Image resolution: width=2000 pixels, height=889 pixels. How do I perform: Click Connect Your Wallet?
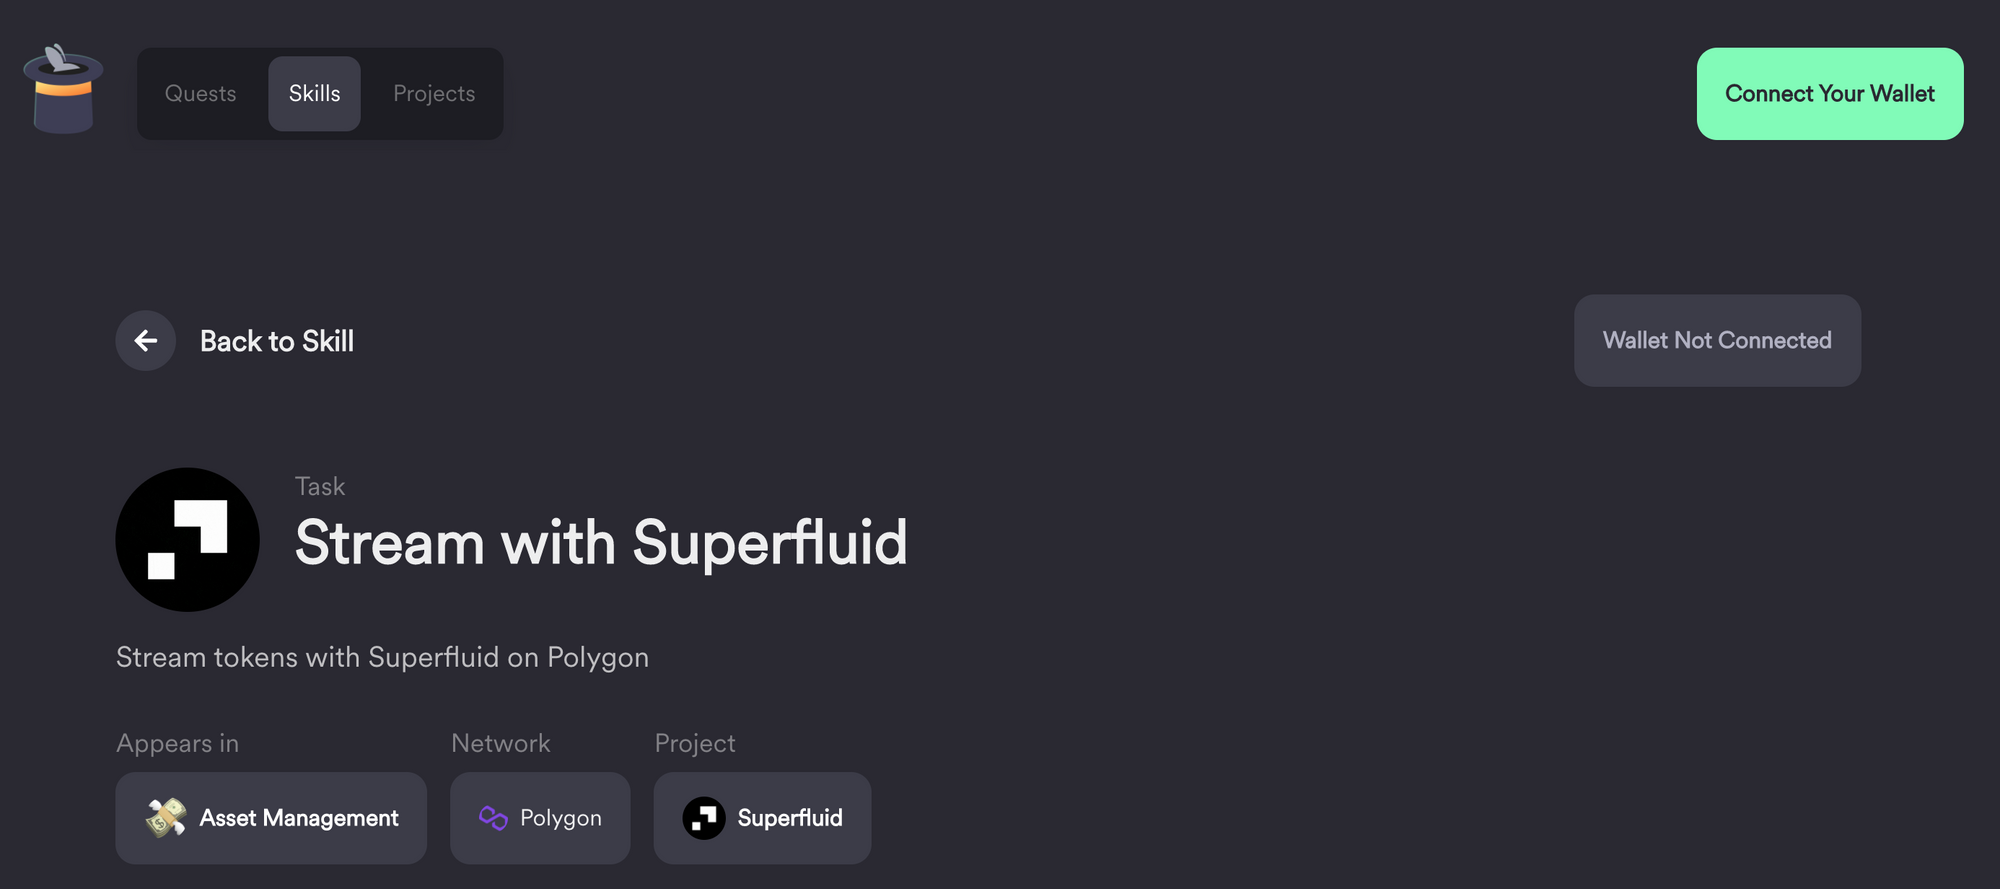[1829, 93]
